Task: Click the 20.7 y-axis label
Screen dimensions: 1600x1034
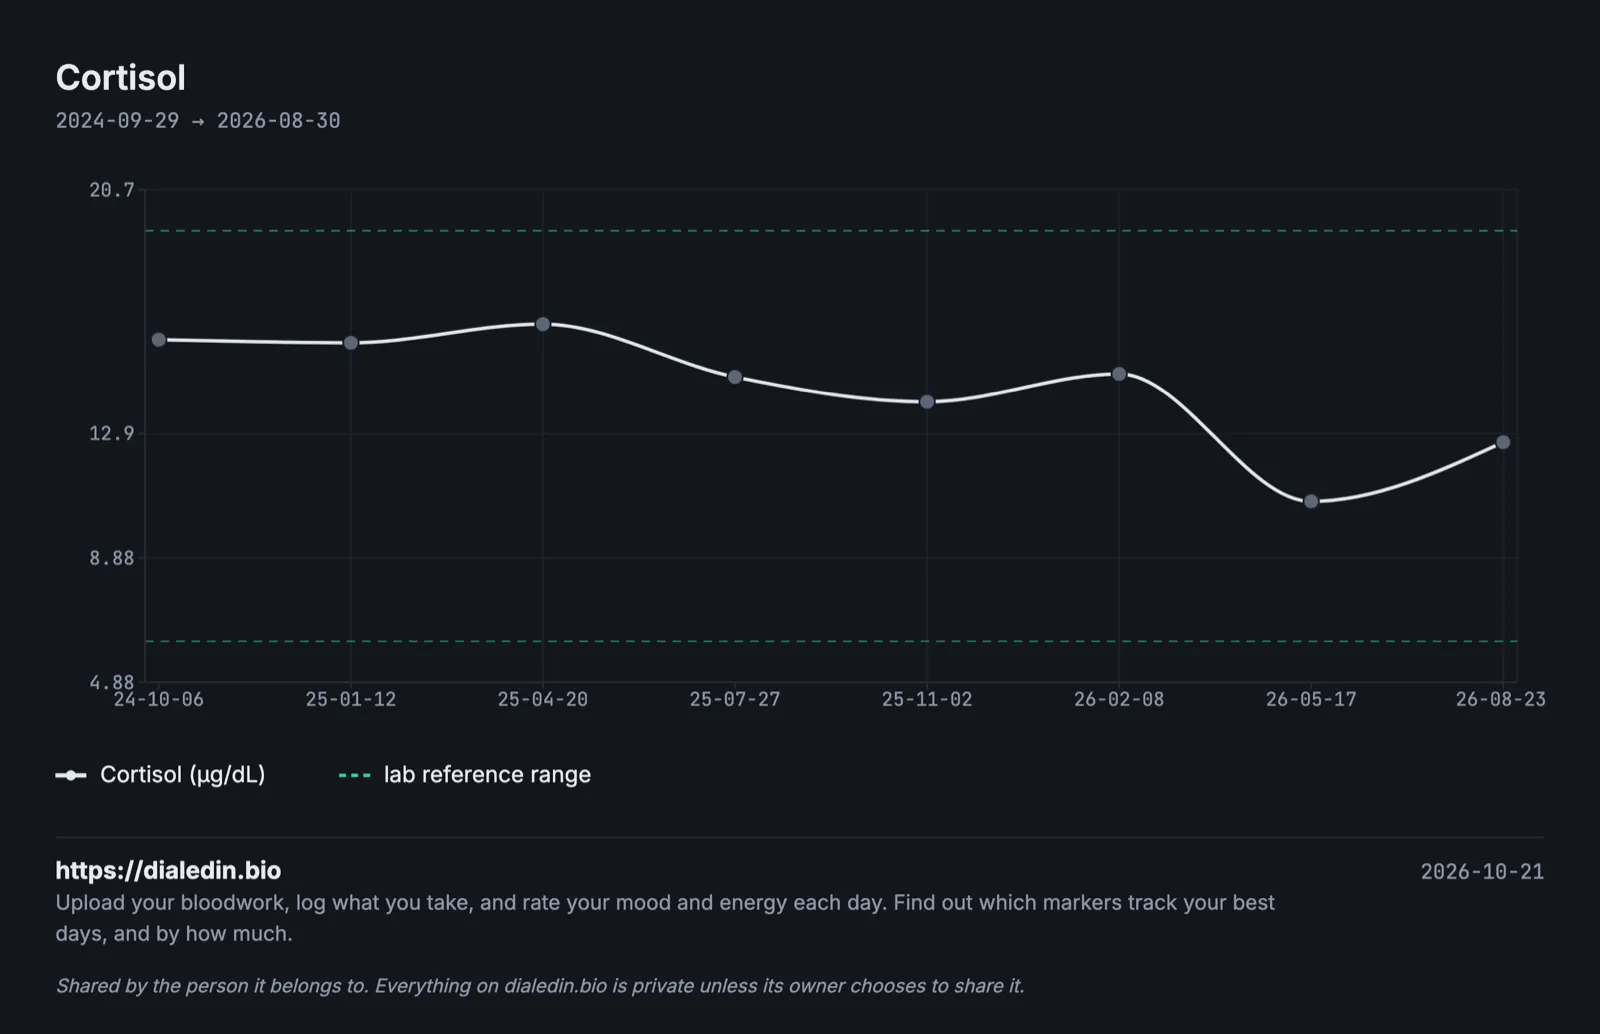Action: click(x=112, y=190)
